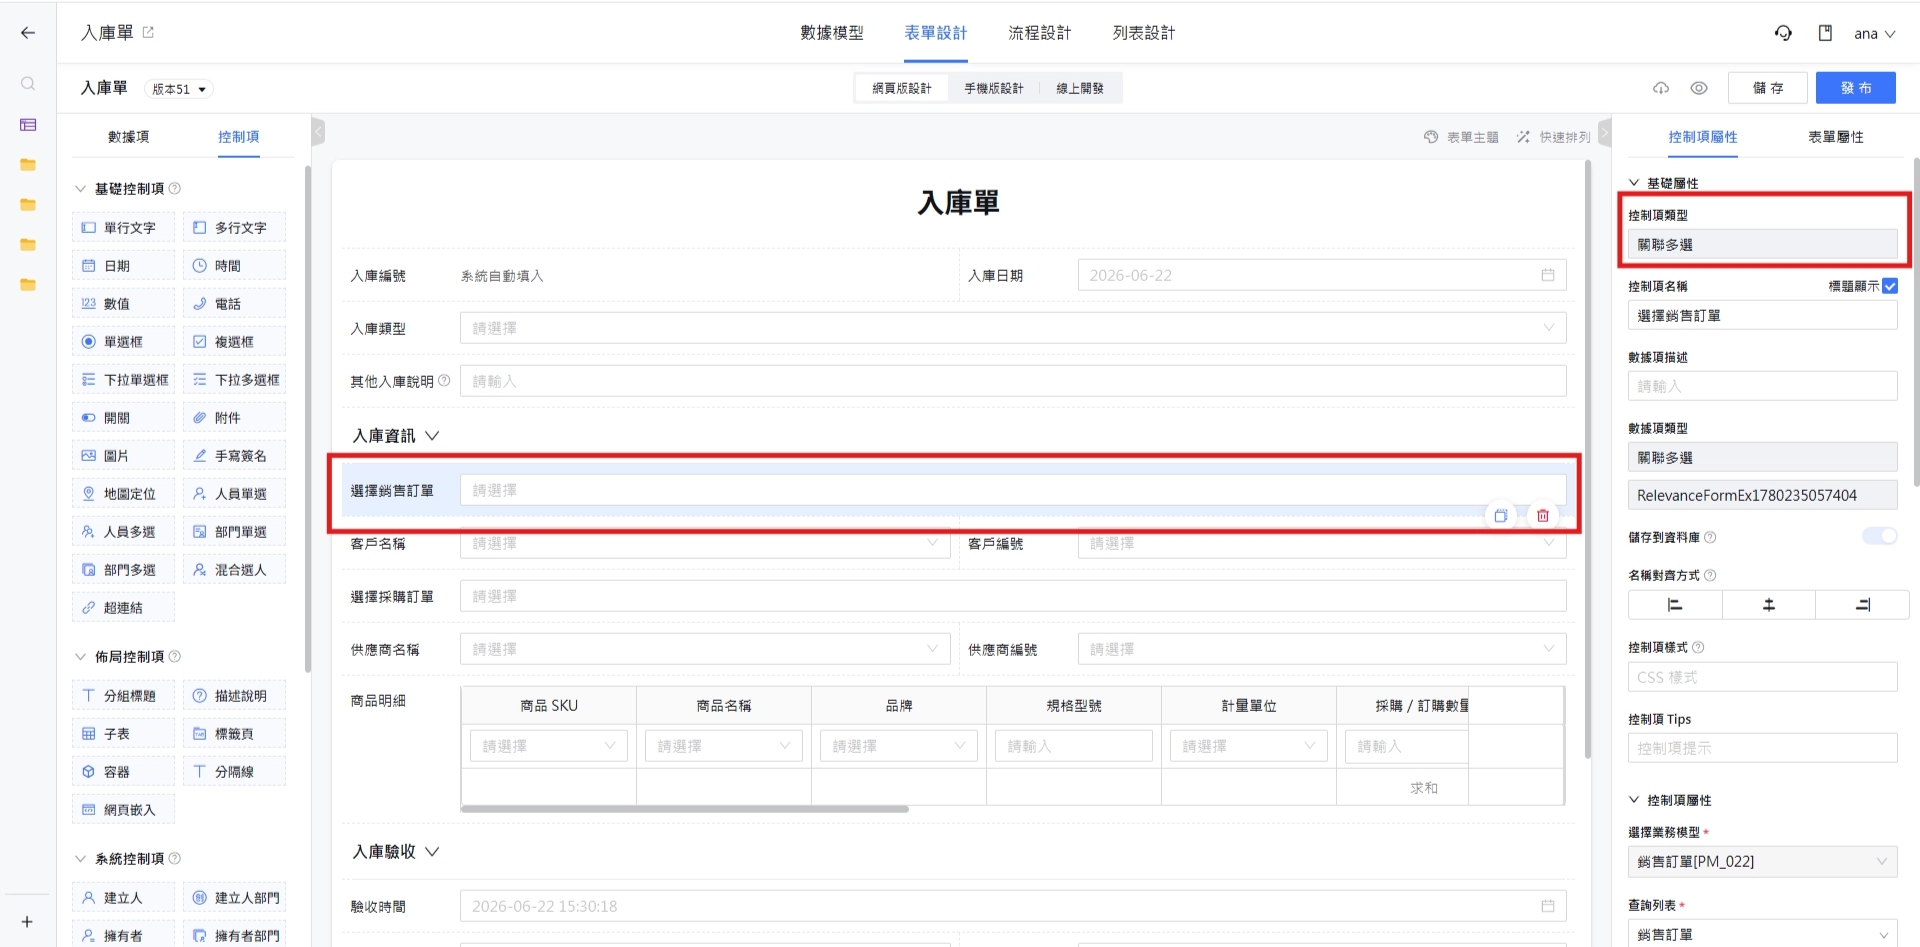
Task: Add a 電話 control
Action: tap(234, 303)
